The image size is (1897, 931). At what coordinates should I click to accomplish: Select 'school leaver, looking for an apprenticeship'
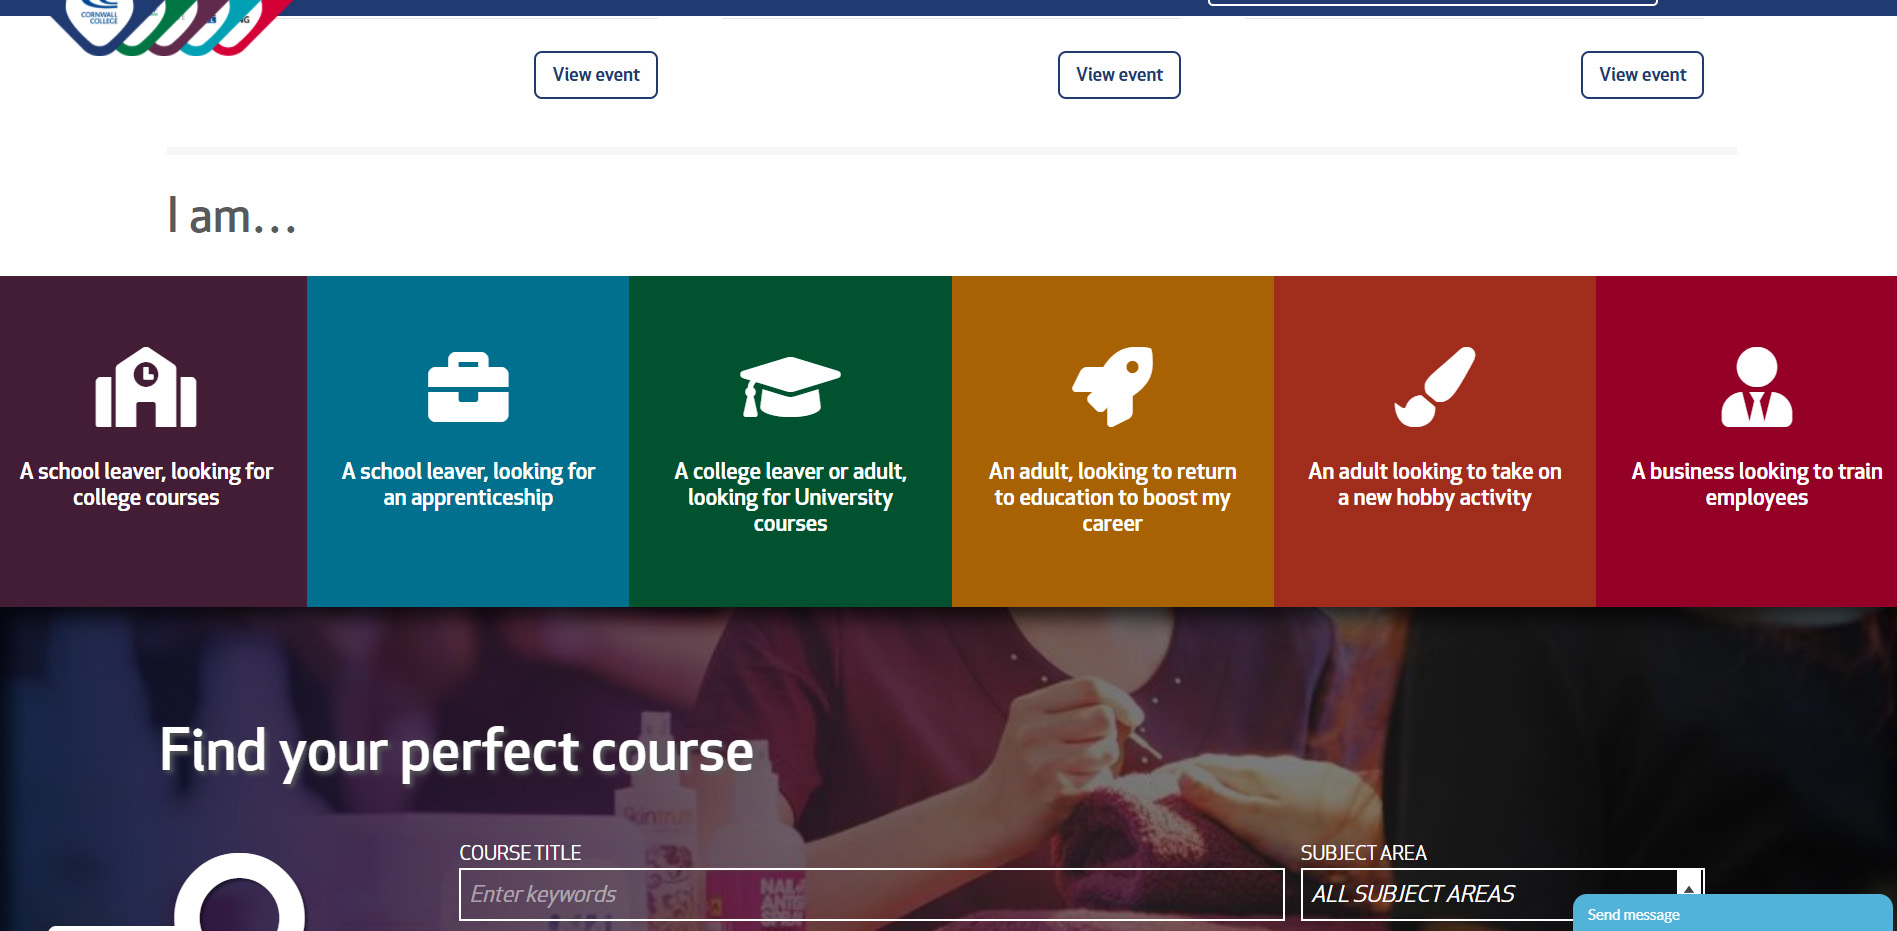(x=468, y=484)
